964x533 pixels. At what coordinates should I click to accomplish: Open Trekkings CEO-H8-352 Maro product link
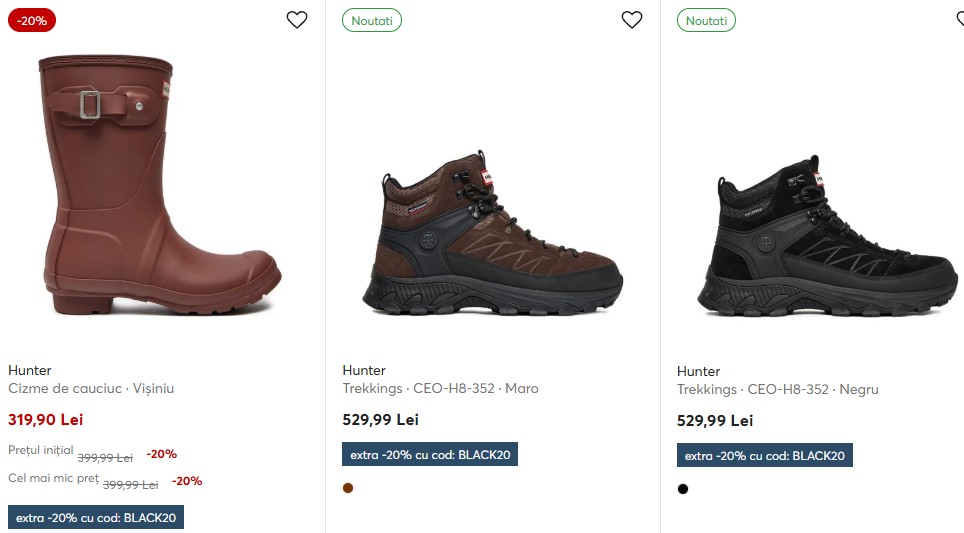(x=440, y=388)
